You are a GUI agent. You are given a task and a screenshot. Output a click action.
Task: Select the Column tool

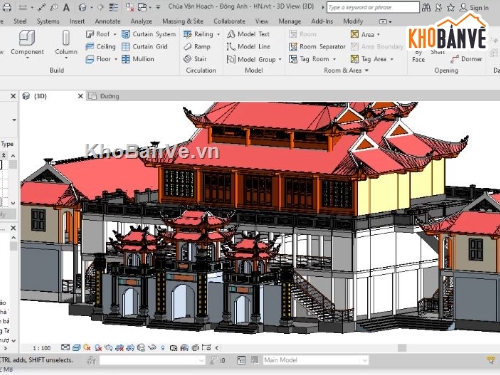66,43
